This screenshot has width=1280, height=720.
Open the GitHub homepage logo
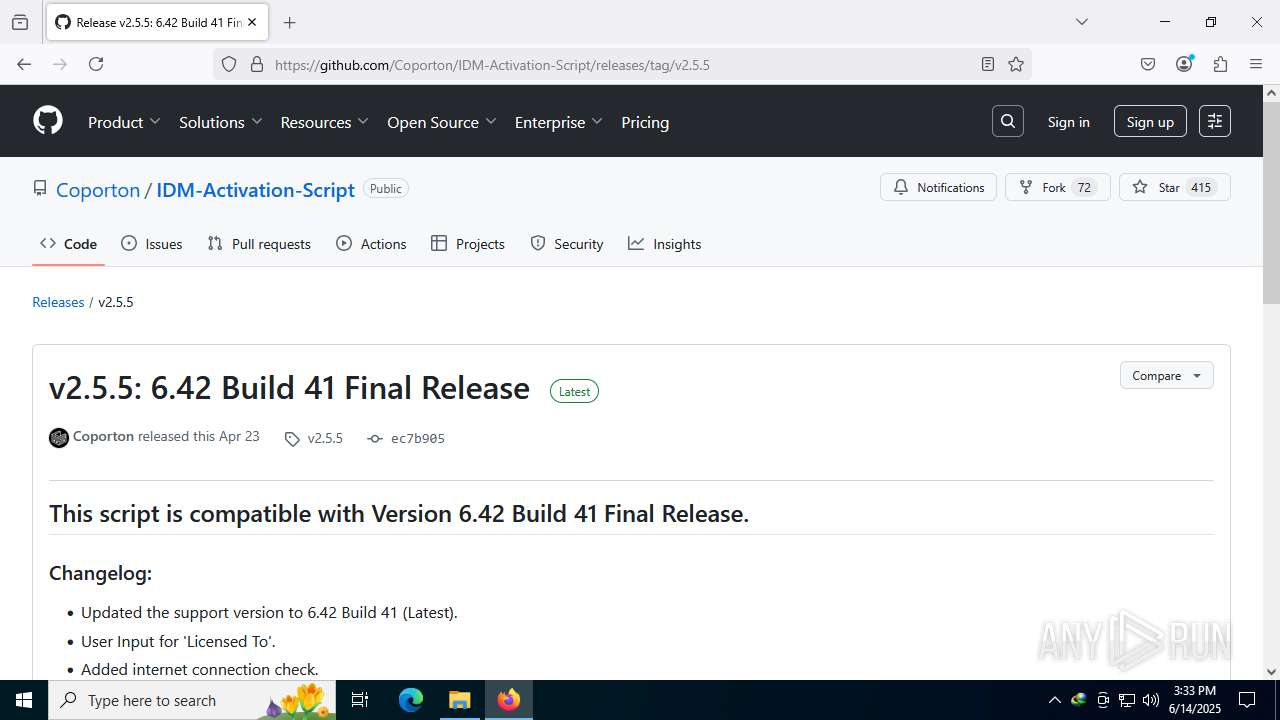(48, 121)
